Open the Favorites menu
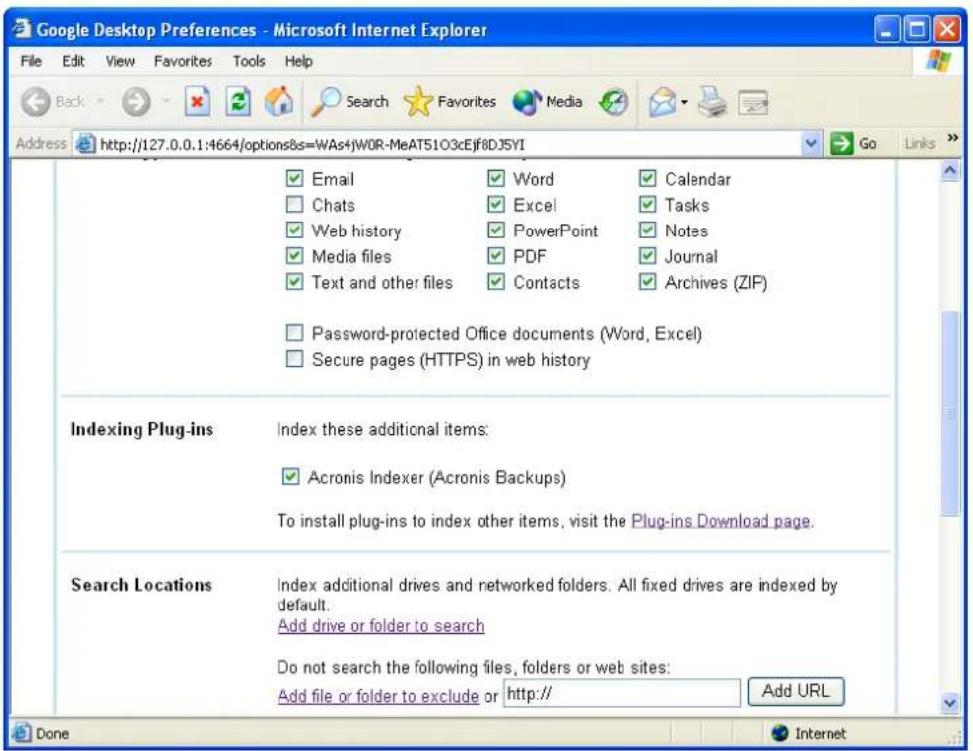This screenshot has width=973, height=751. [x=183, y=61]
